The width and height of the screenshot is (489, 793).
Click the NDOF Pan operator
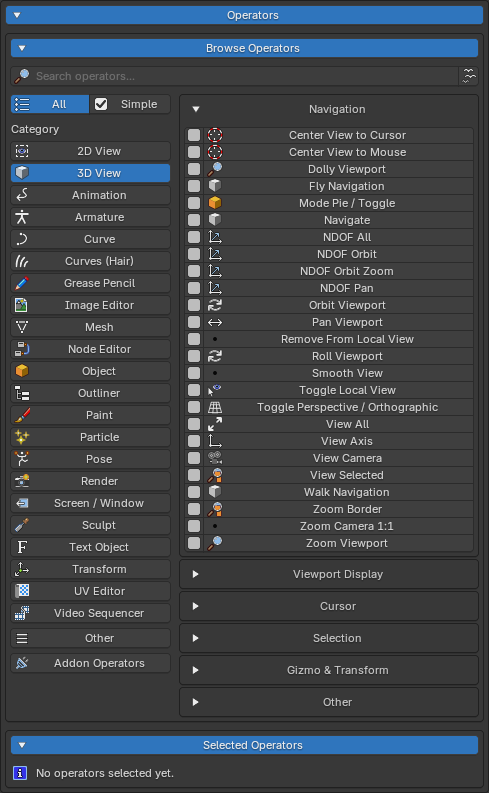339,288
